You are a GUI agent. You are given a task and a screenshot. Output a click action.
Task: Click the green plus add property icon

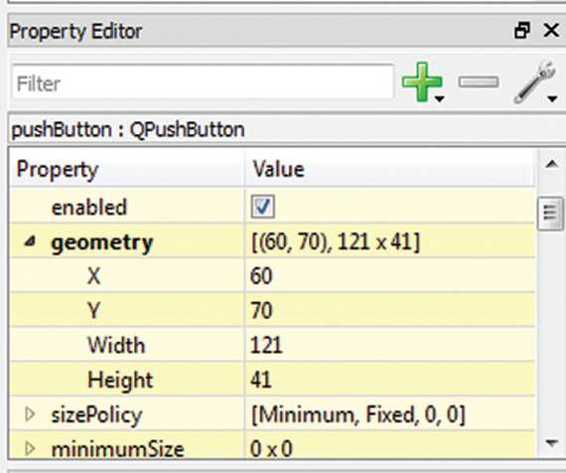click(x=422, y=82)
